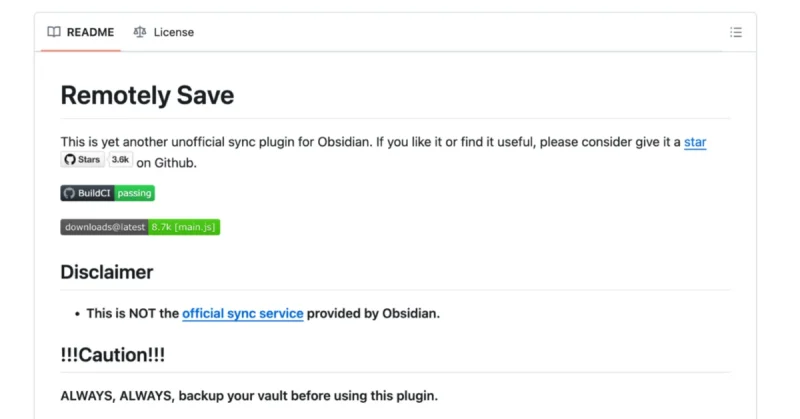800x419 pixels.
Task: Click the GitHub logo in BuildCI badge
Action: pyautogui.click(x=69, y=193)
